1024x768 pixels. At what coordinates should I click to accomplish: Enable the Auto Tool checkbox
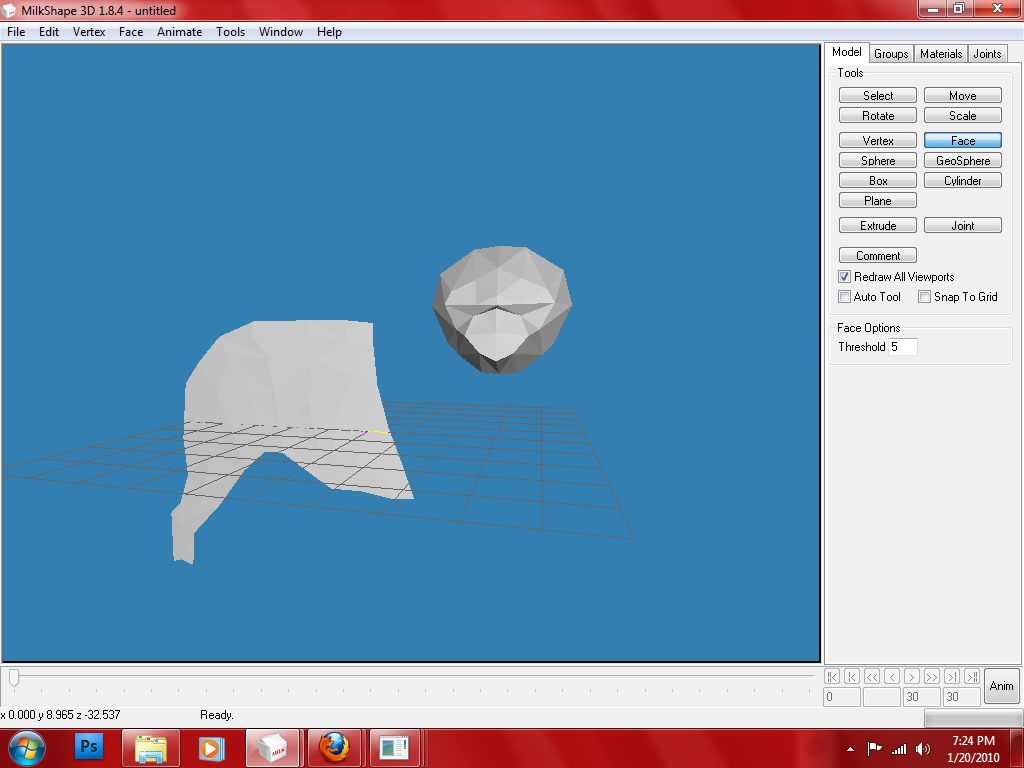844,296
